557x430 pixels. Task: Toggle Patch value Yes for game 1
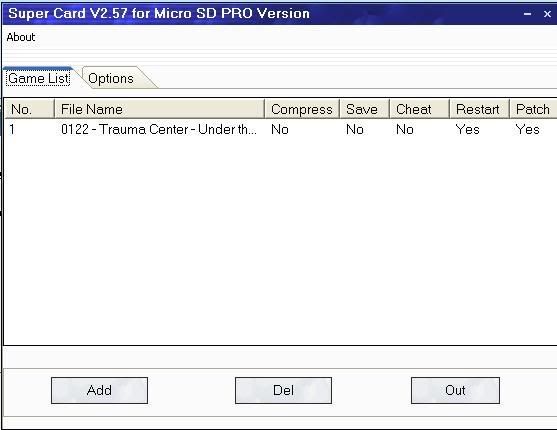coord(528,129)
